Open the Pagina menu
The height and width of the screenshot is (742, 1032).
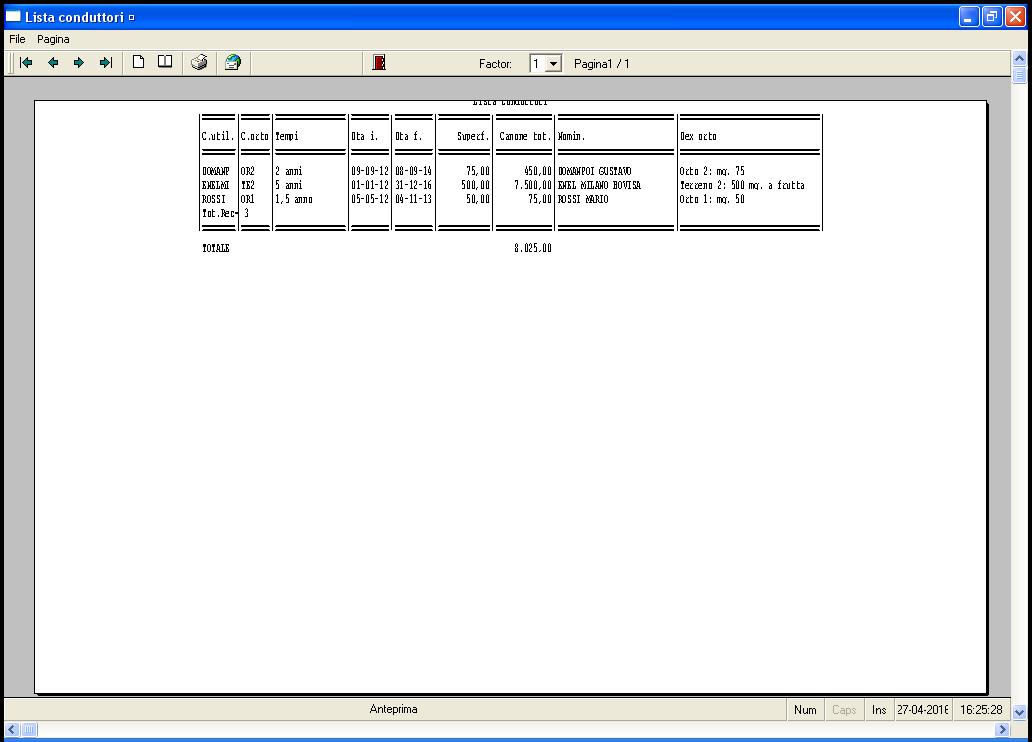tap(54, 39)
